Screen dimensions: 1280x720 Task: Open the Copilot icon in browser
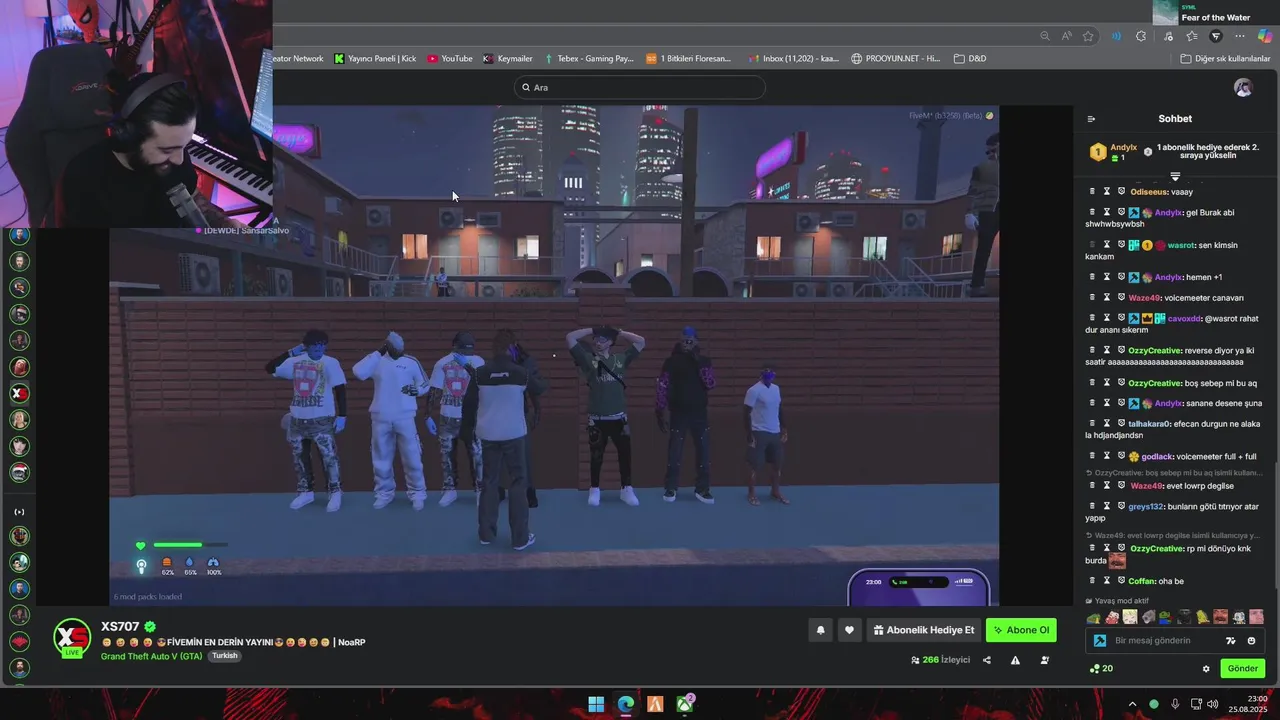pos(1265,36)
